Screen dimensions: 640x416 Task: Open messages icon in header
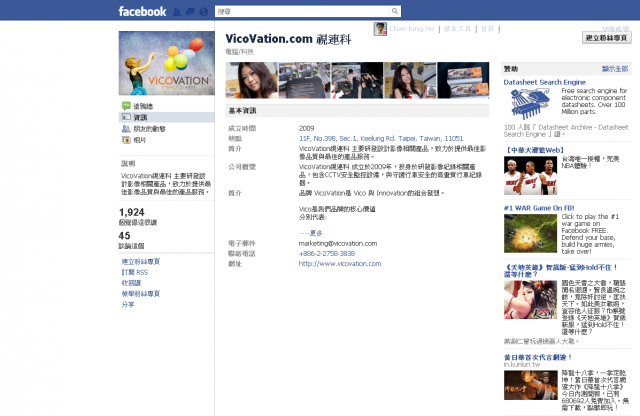[x=190, y=12]
